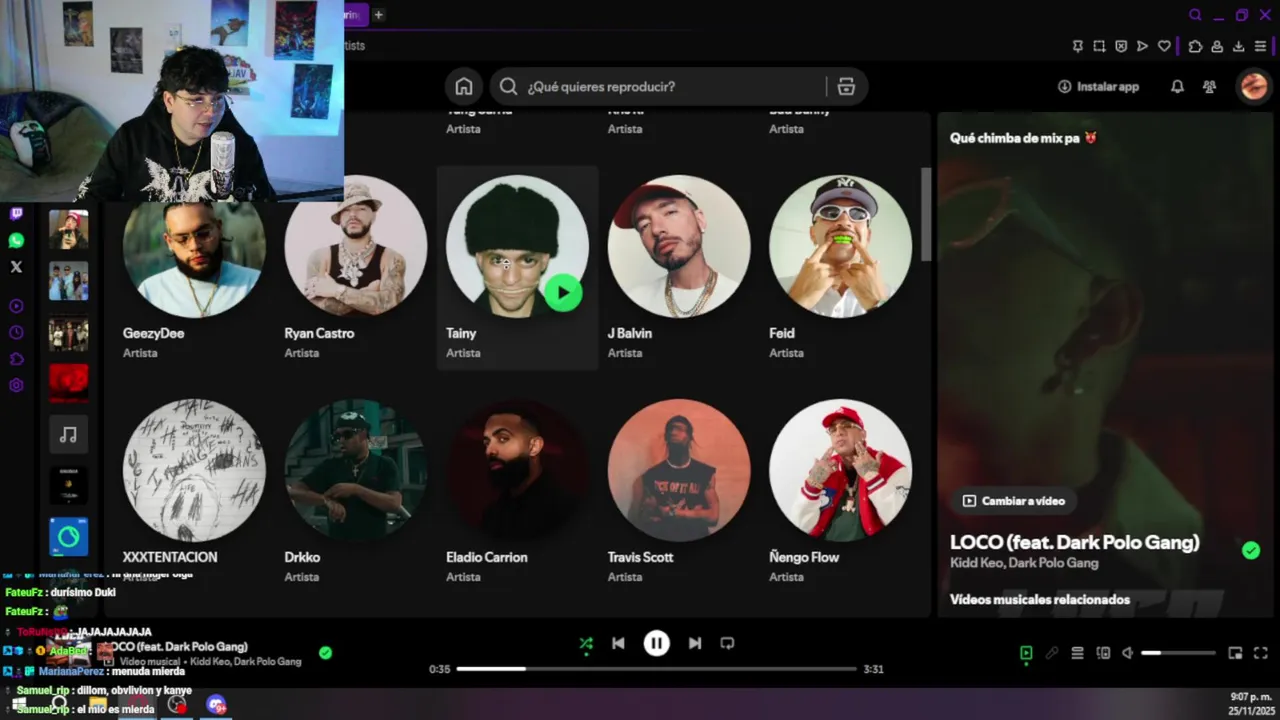Click the magnifier icon in Spotify search field
The image size is (1280, 720).
point(508,87)
